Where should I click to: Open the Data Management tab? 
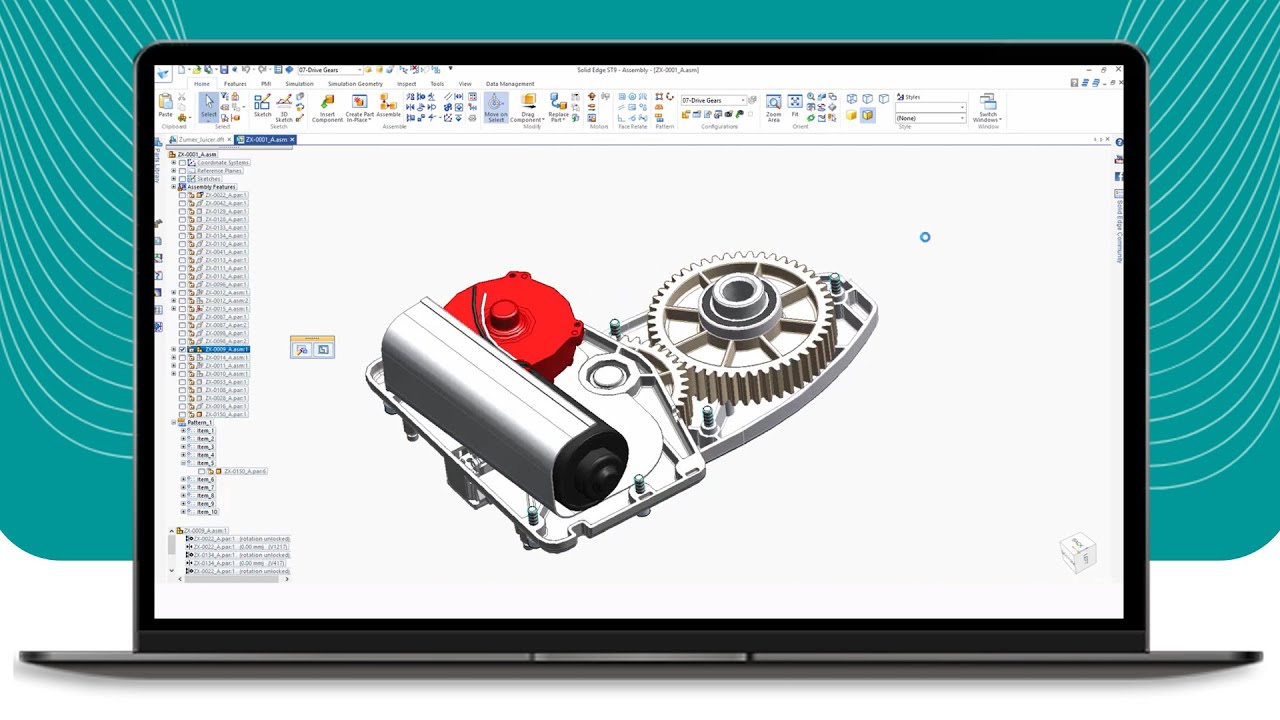pos(510,84)
